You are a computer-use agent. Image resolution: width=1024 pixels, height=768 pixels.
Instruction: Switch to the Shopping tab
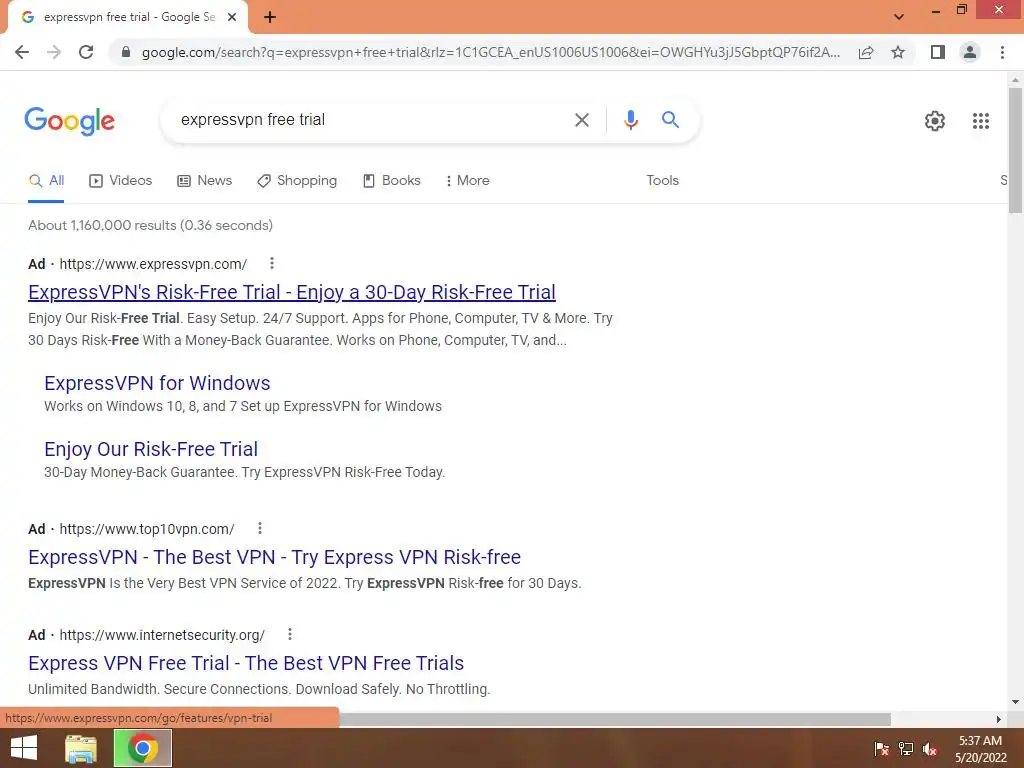[297, 181]
